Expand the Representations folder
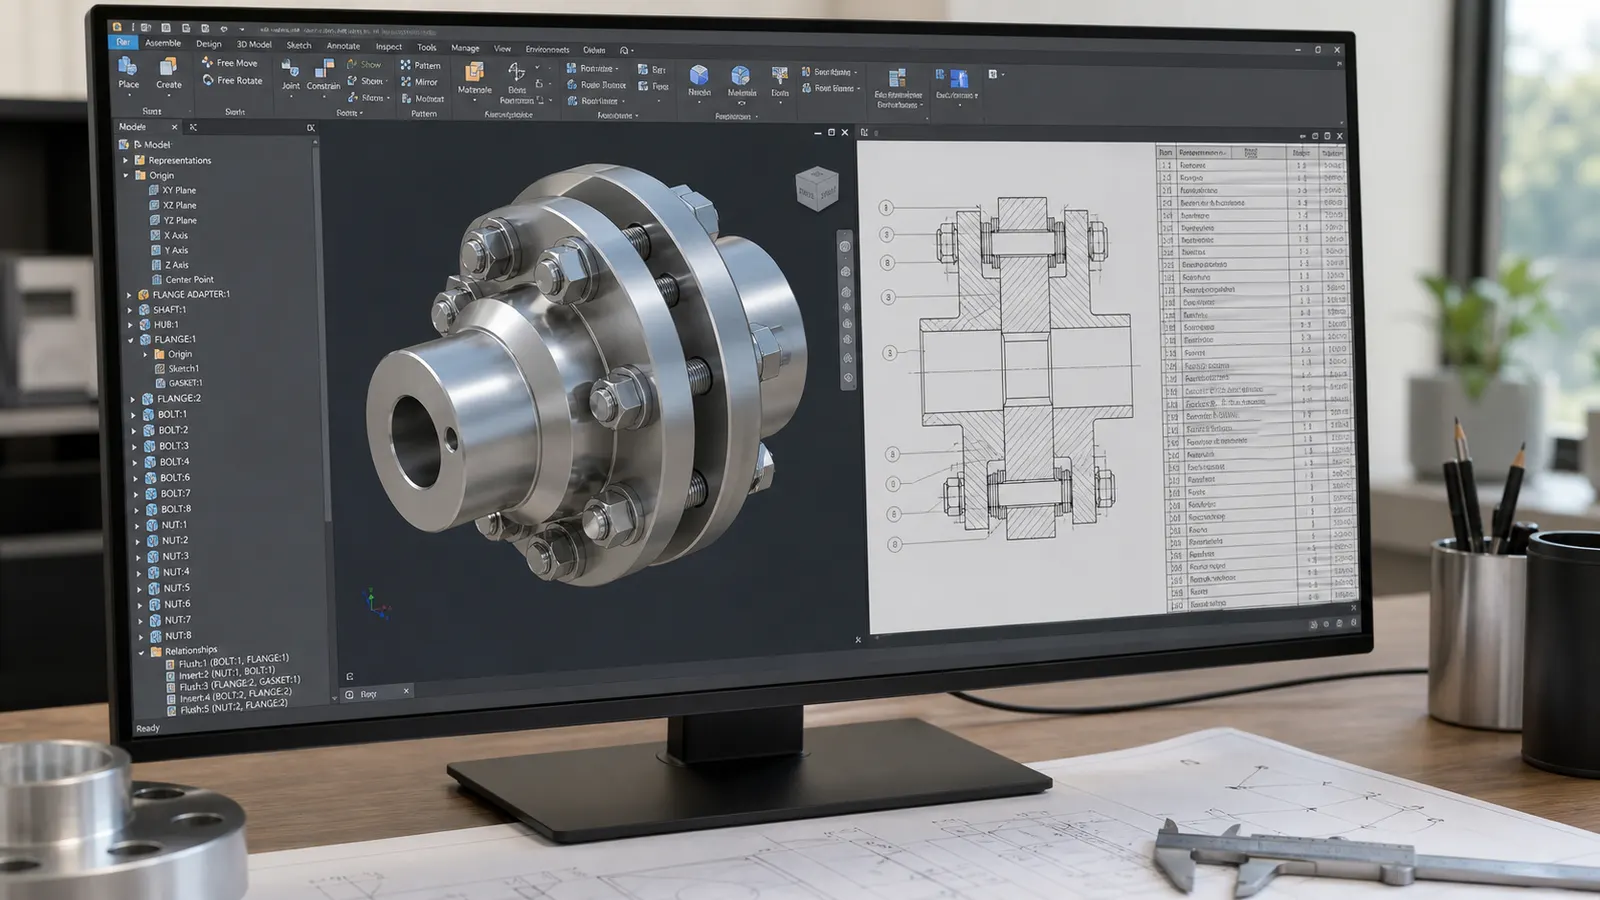Screen dimensions: 1600x900 [x=126, y=160]
